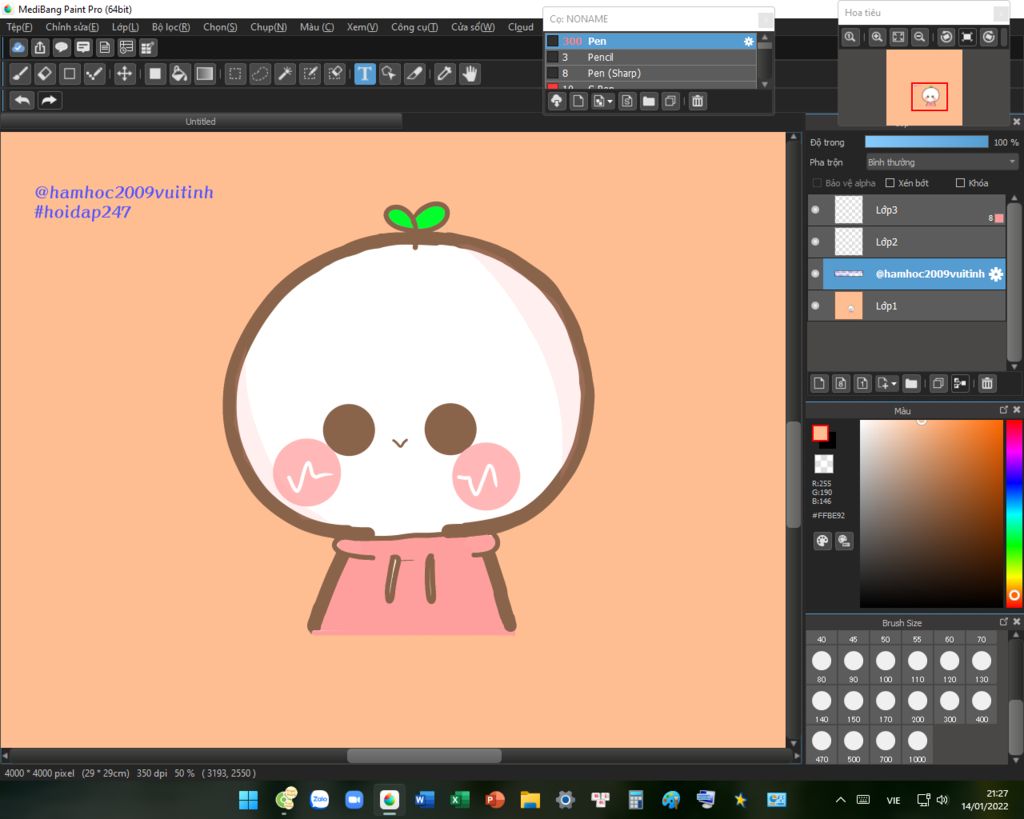The height and width of the screenshot is (819, 1024).
Task: Select the Eyedropper tool
Action: [x=445, y=74]
